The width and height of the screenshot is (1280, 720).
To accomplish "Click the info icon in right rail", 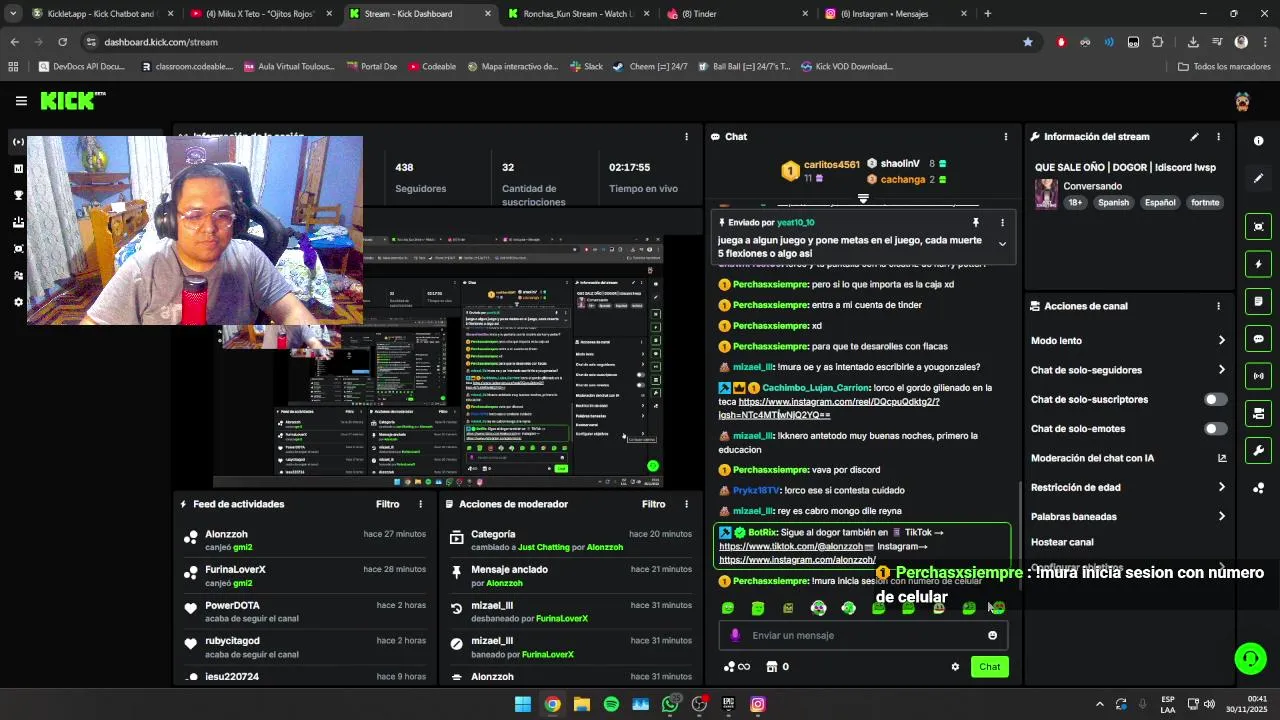I will point(1259,141).
